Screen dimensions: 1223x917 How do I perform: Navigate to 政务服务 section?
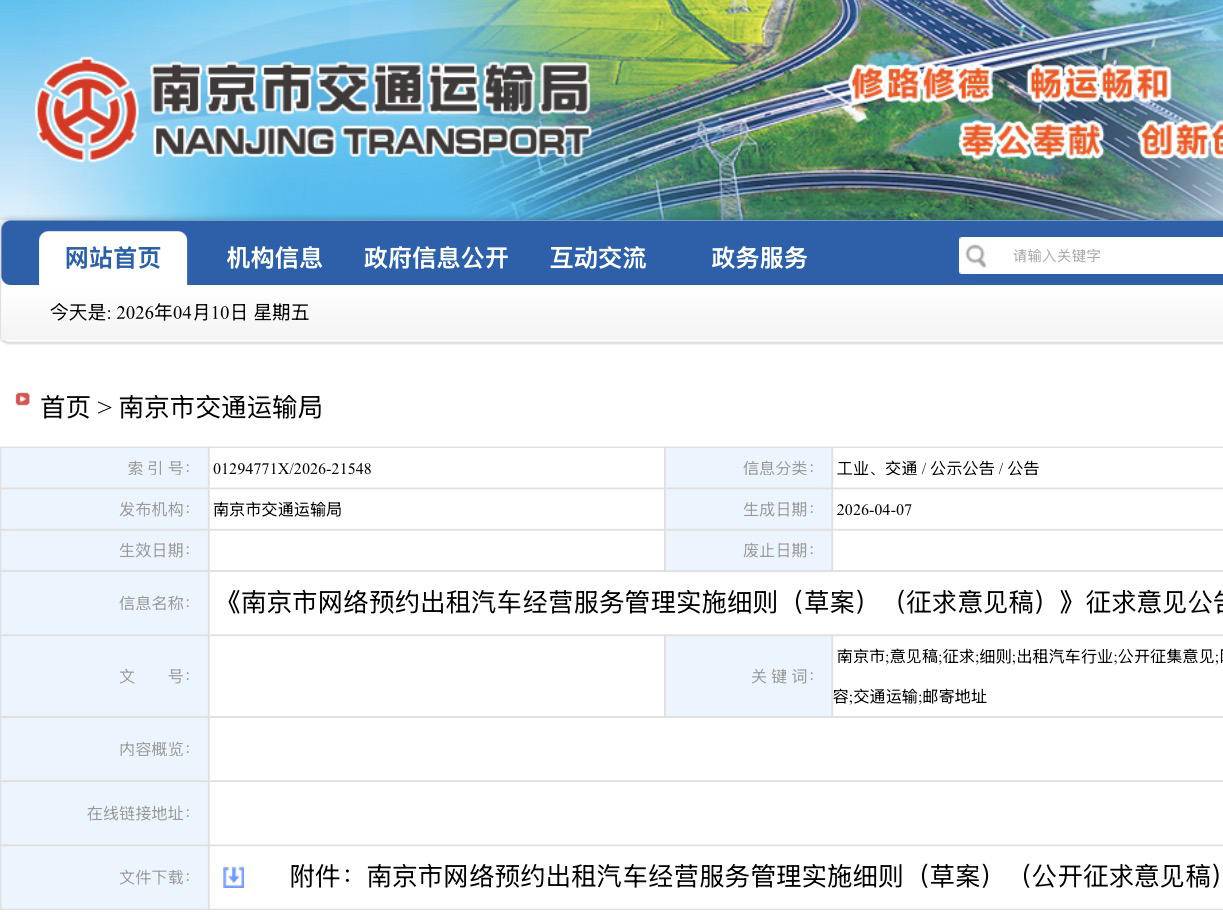click(759, 258)
